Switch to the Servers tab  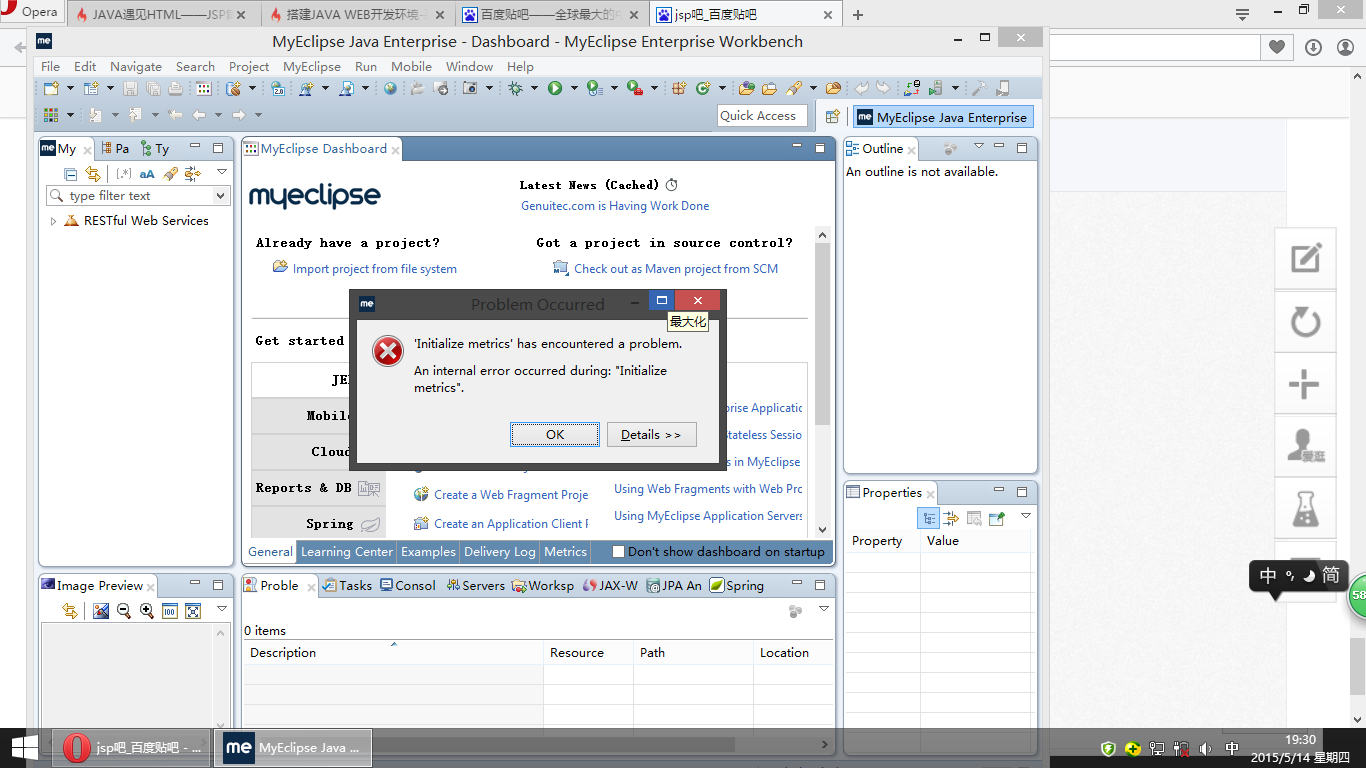pos(475,585)
